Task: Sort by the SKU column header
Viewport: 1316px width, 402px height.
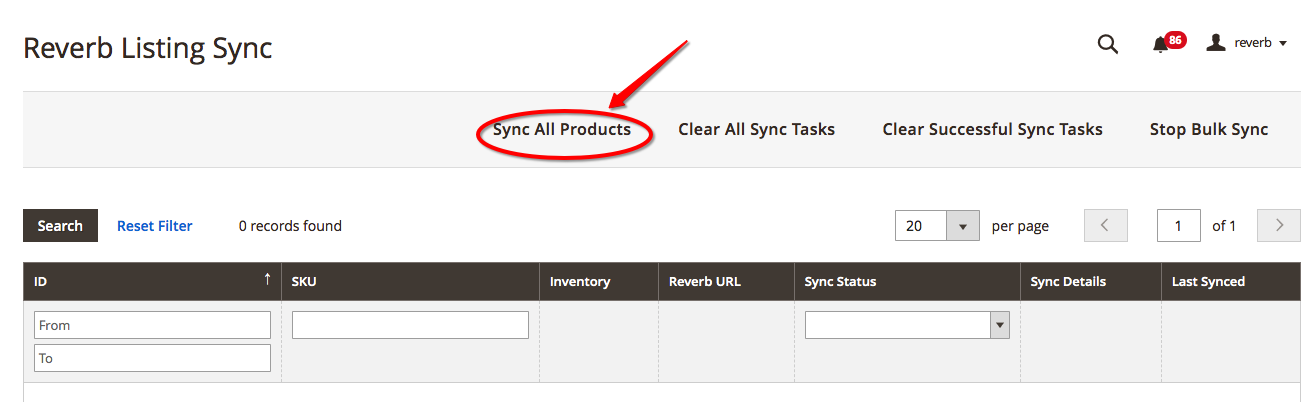Action: pos(410,282)
